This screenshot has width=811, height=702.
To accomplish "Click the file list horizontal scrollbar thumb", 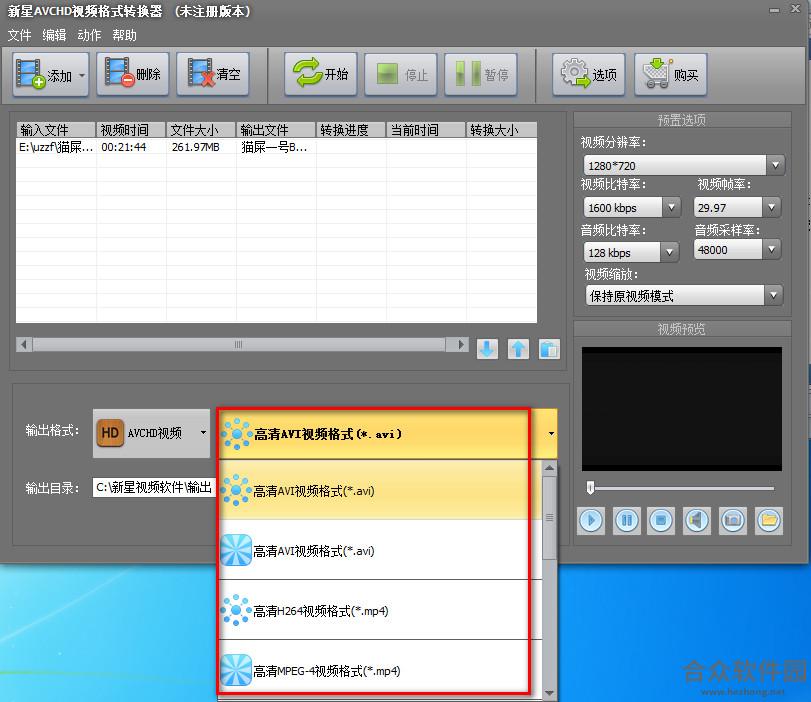I will (238, 345).
